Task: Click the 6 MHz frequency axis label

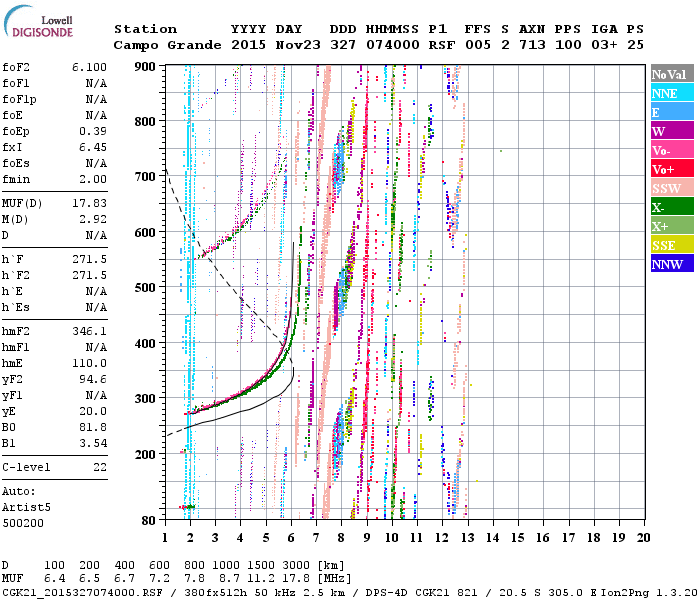Action: coord(291,538)
